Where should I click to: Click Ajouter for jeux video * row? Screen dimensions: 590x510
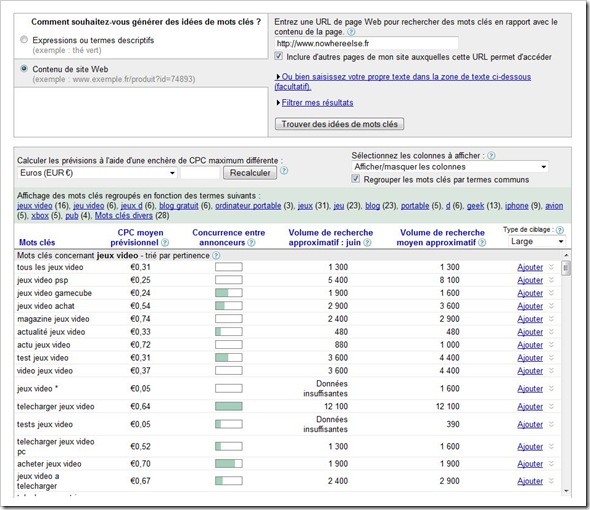point(530,389)
